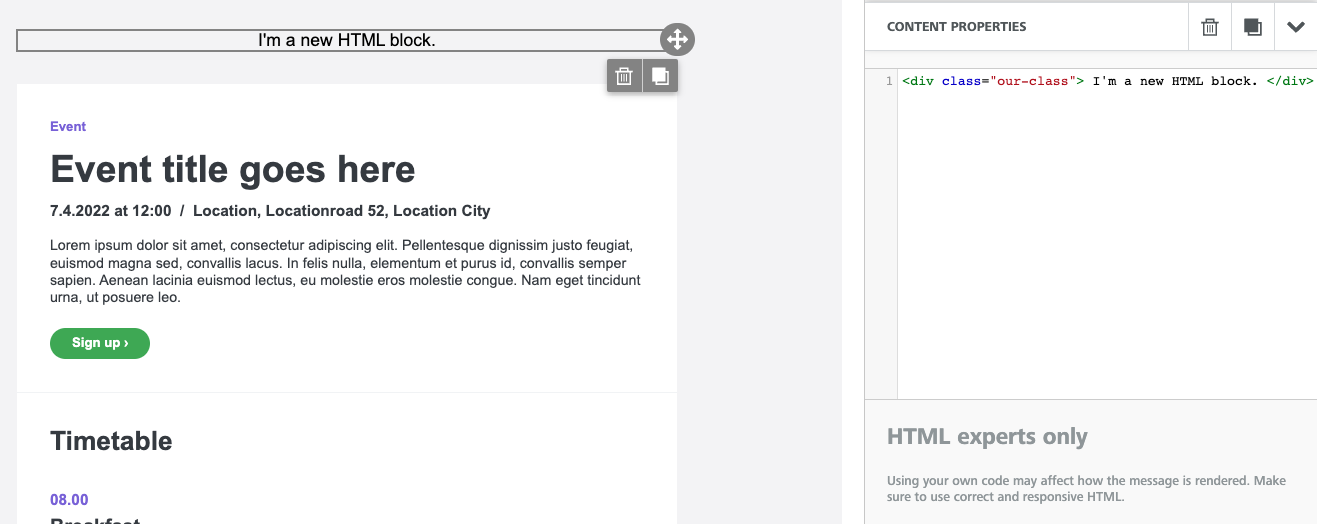This screenshot has height=524, width=1317.
Task: Click duplicate icon in Content Properties header
Action: (1252, 27)
